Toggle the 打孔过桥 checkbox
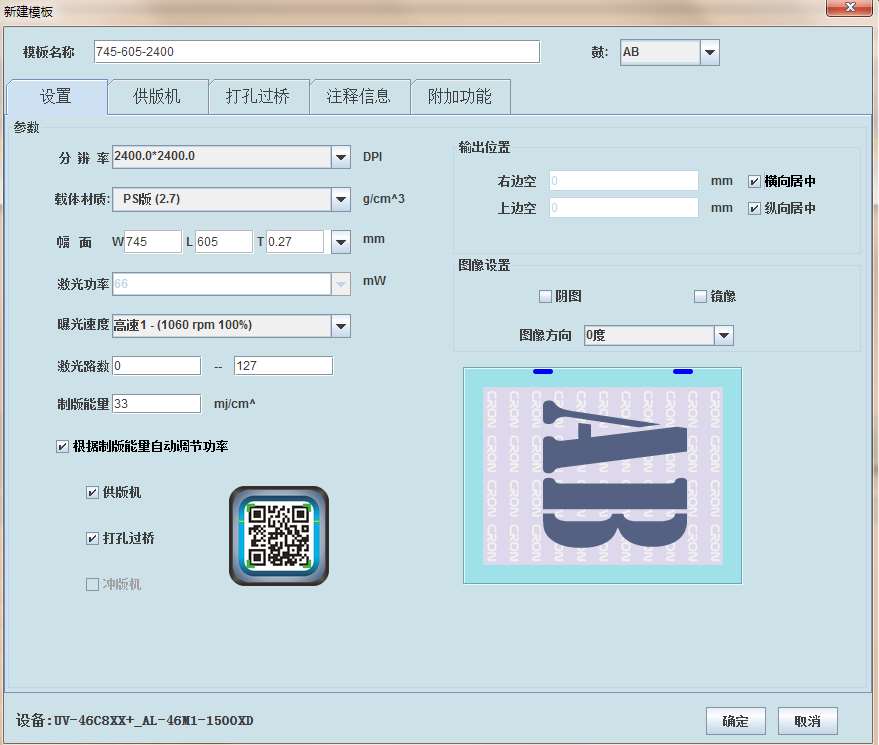This screenshot has width=879, height=745. pos(93,538)
